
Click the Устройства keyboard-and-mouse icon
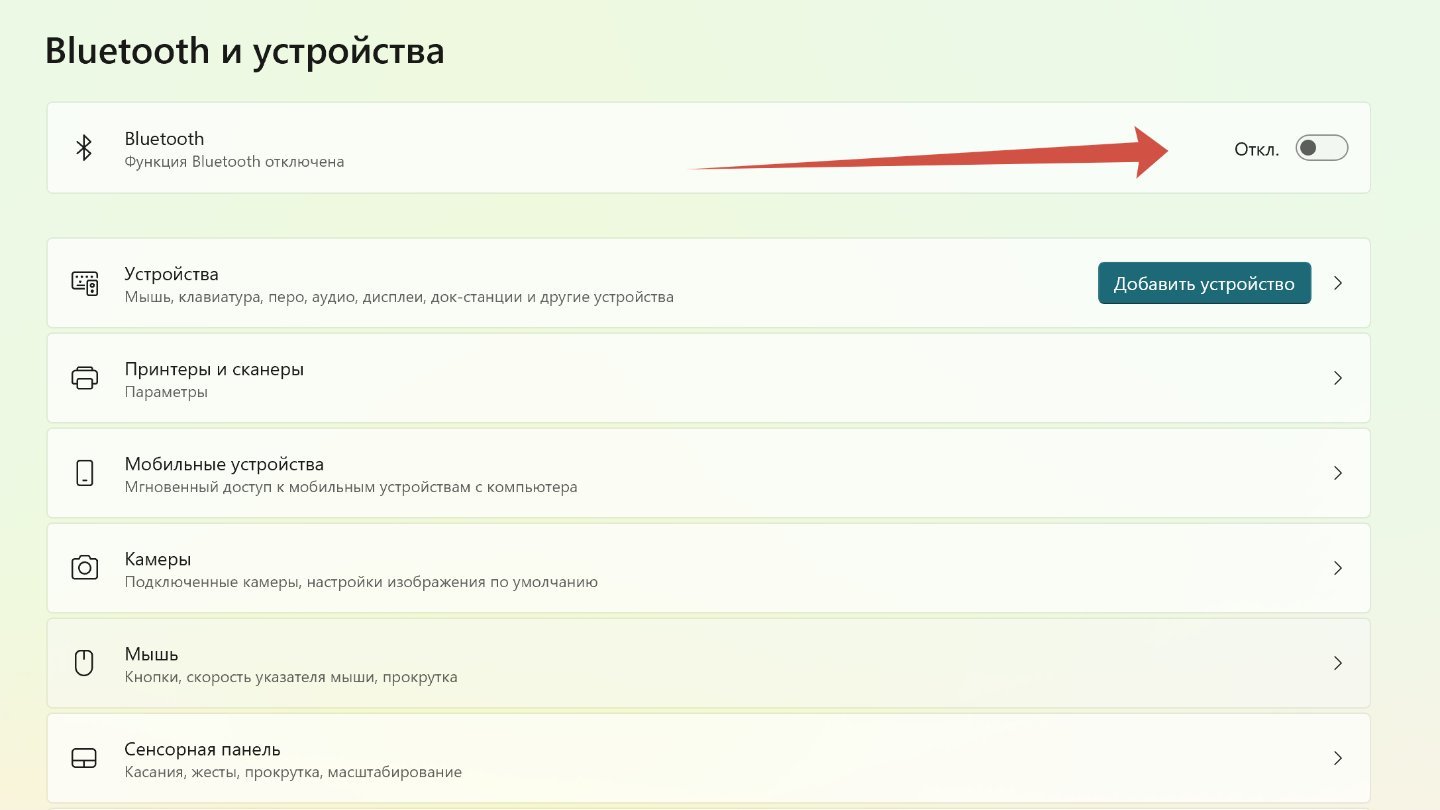point(85,283)
